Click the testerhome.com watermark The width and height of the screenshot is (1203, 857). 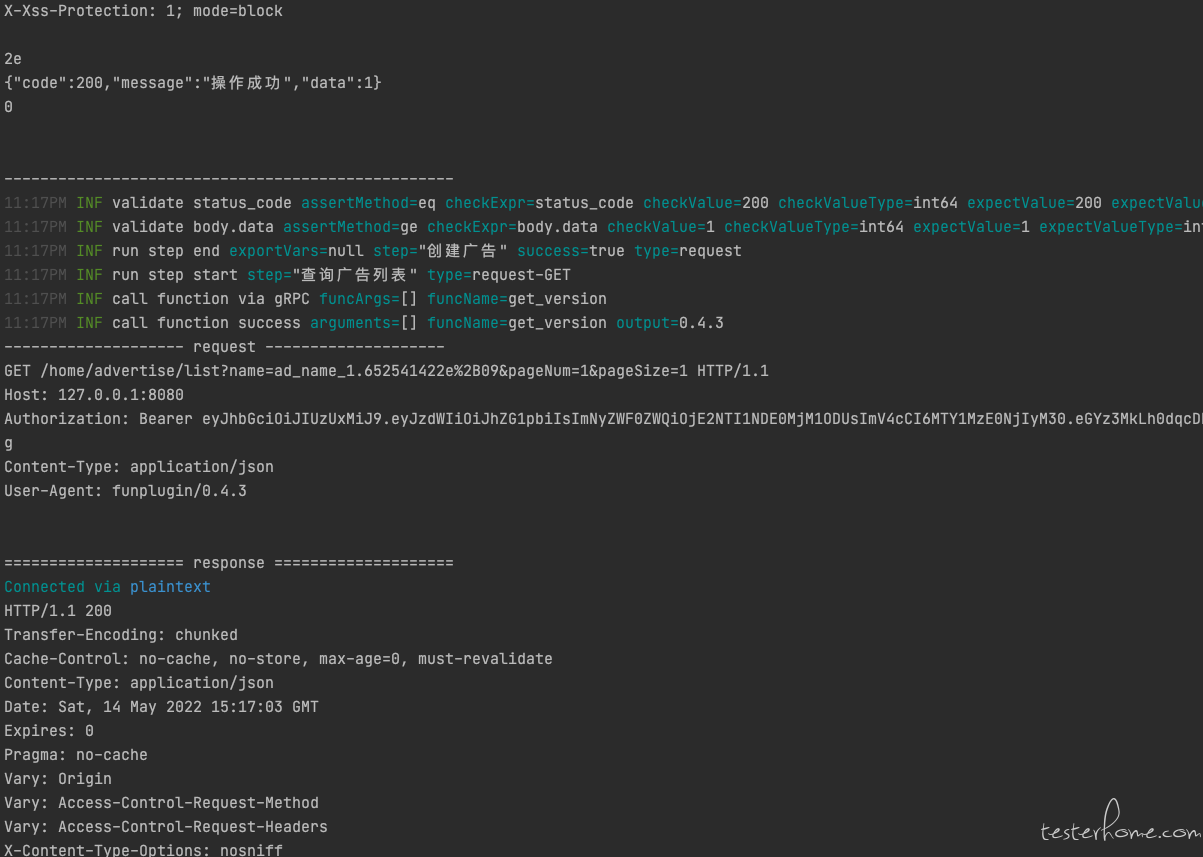click(1120, 824)
